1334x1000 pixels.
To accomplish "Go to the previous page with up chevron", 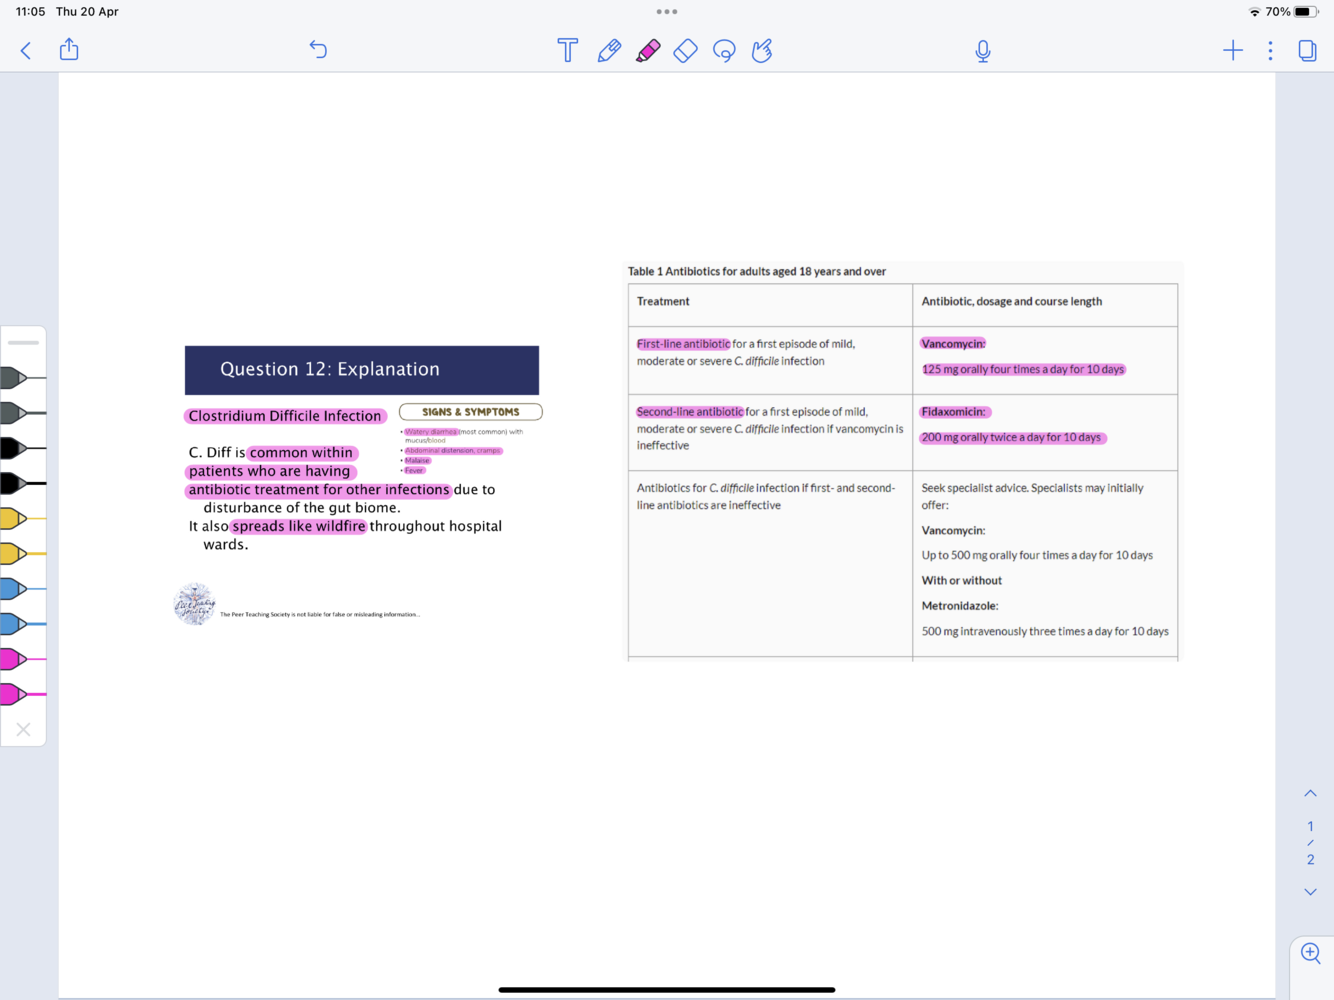I will [x=1310, y=793].
